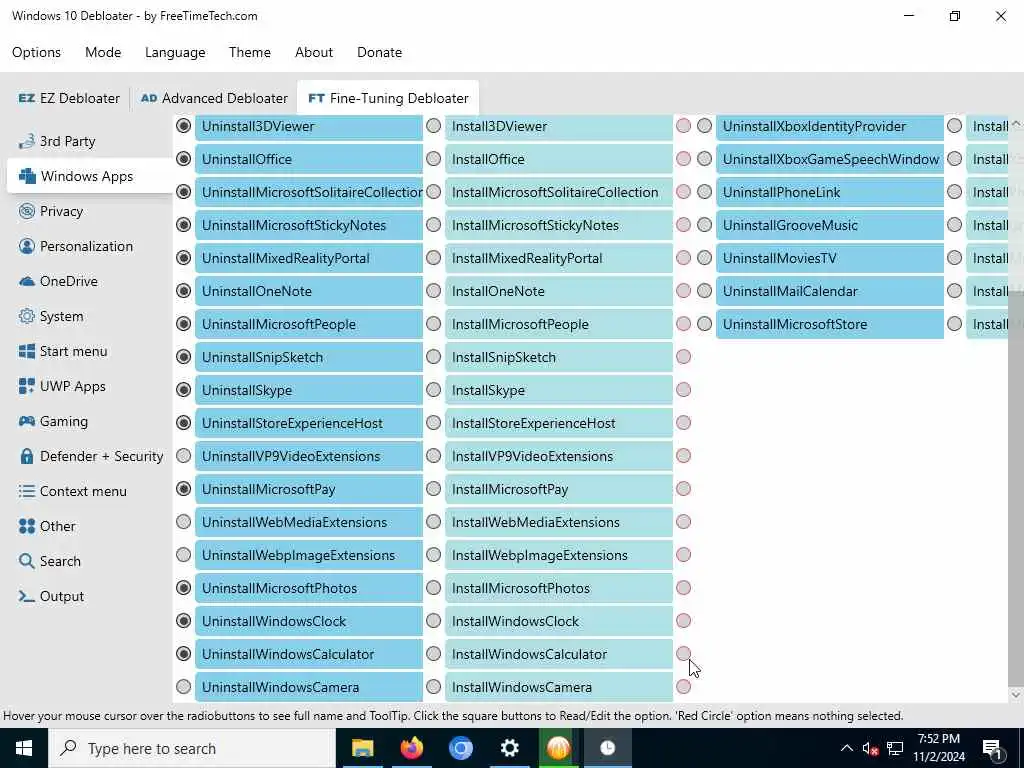Click the InstallStoreExperienceHost option button
The width and height of the screenshot is (1024, 768).
559,423
